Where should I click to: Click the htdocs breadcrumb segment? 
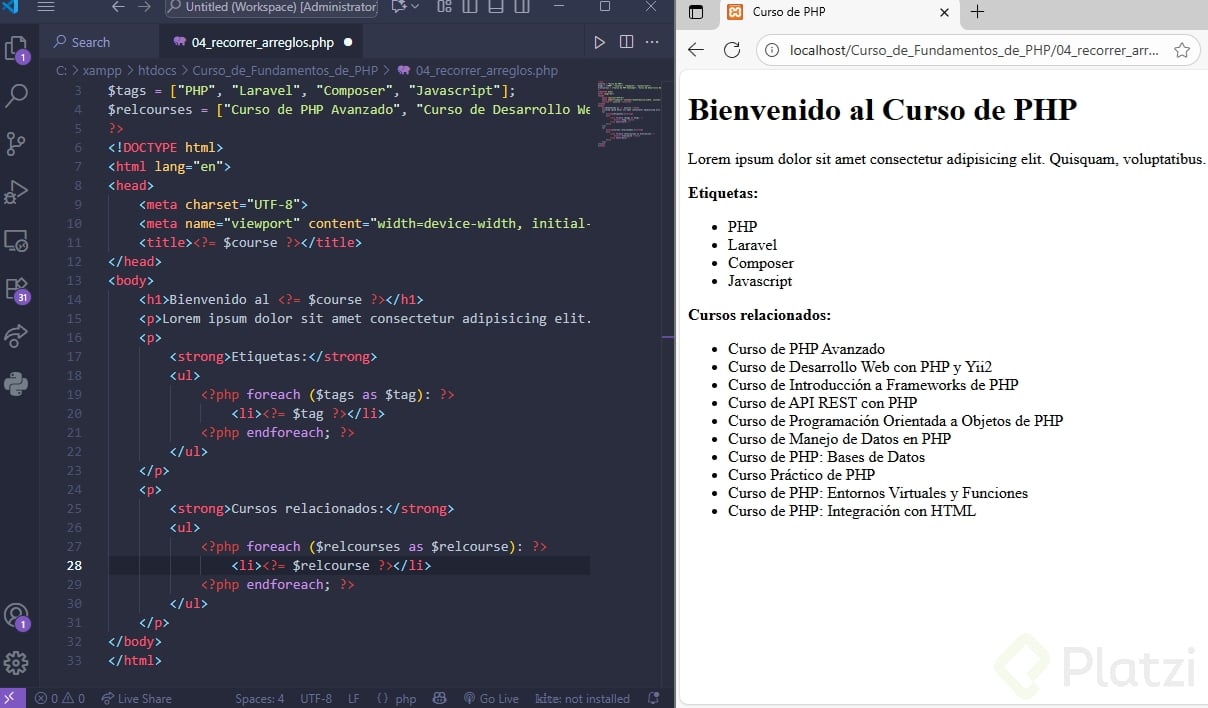coord(156,71)
